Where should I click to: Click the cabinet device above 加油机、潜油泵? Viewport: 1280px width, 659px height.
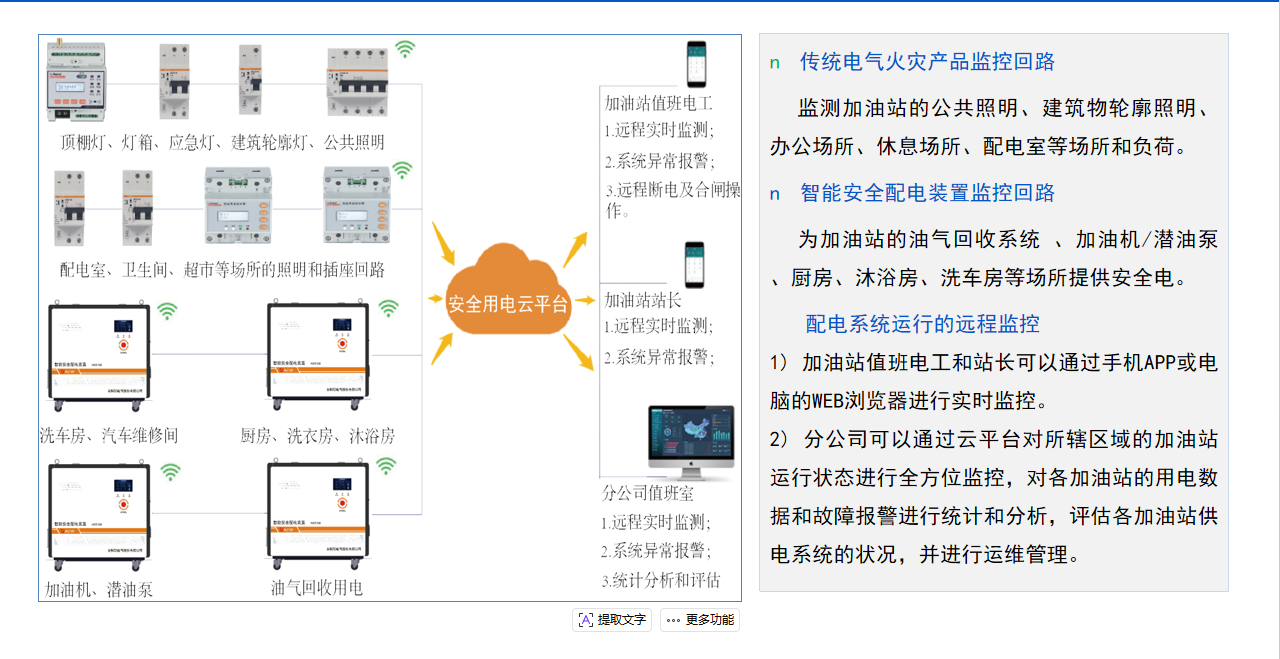point(100,517)
